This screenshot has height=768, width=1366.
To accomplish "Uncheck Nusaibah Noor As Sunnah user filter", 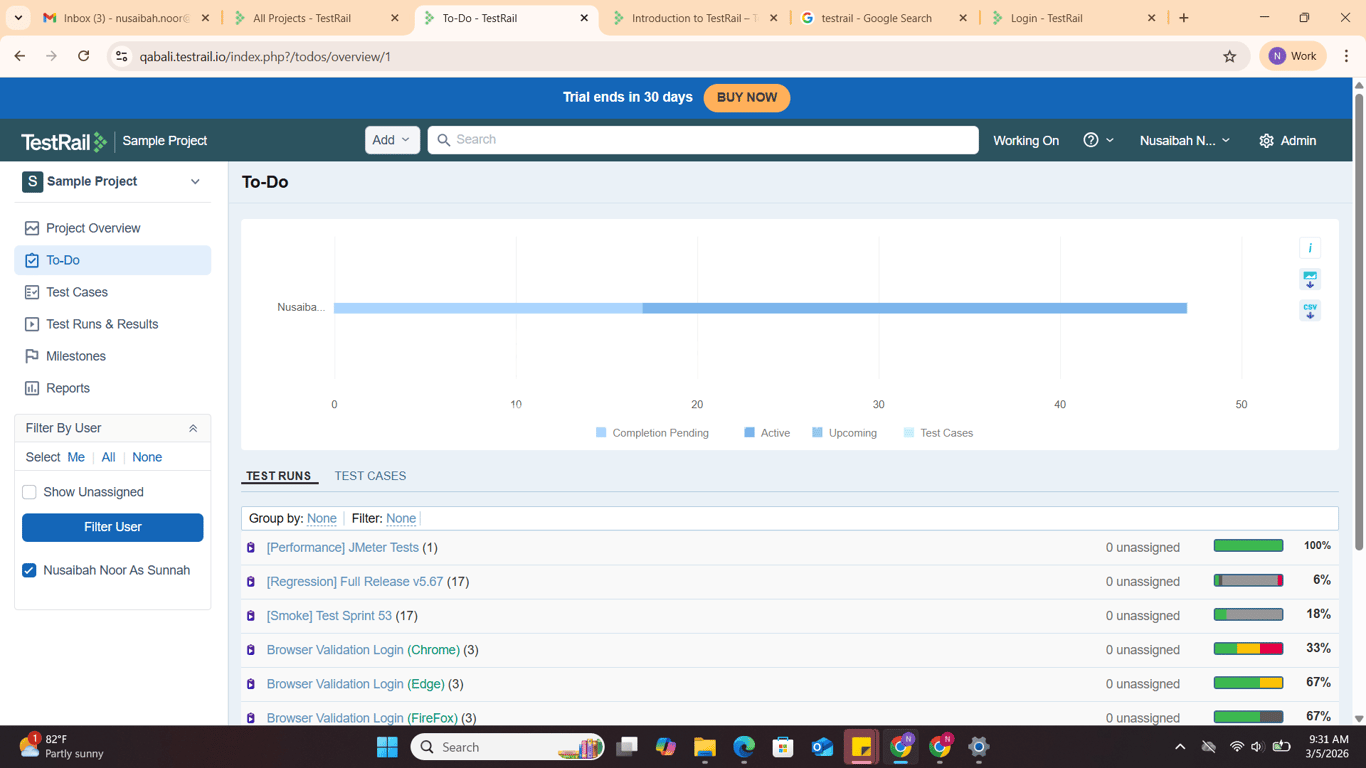I will click(x=29, y=570).
